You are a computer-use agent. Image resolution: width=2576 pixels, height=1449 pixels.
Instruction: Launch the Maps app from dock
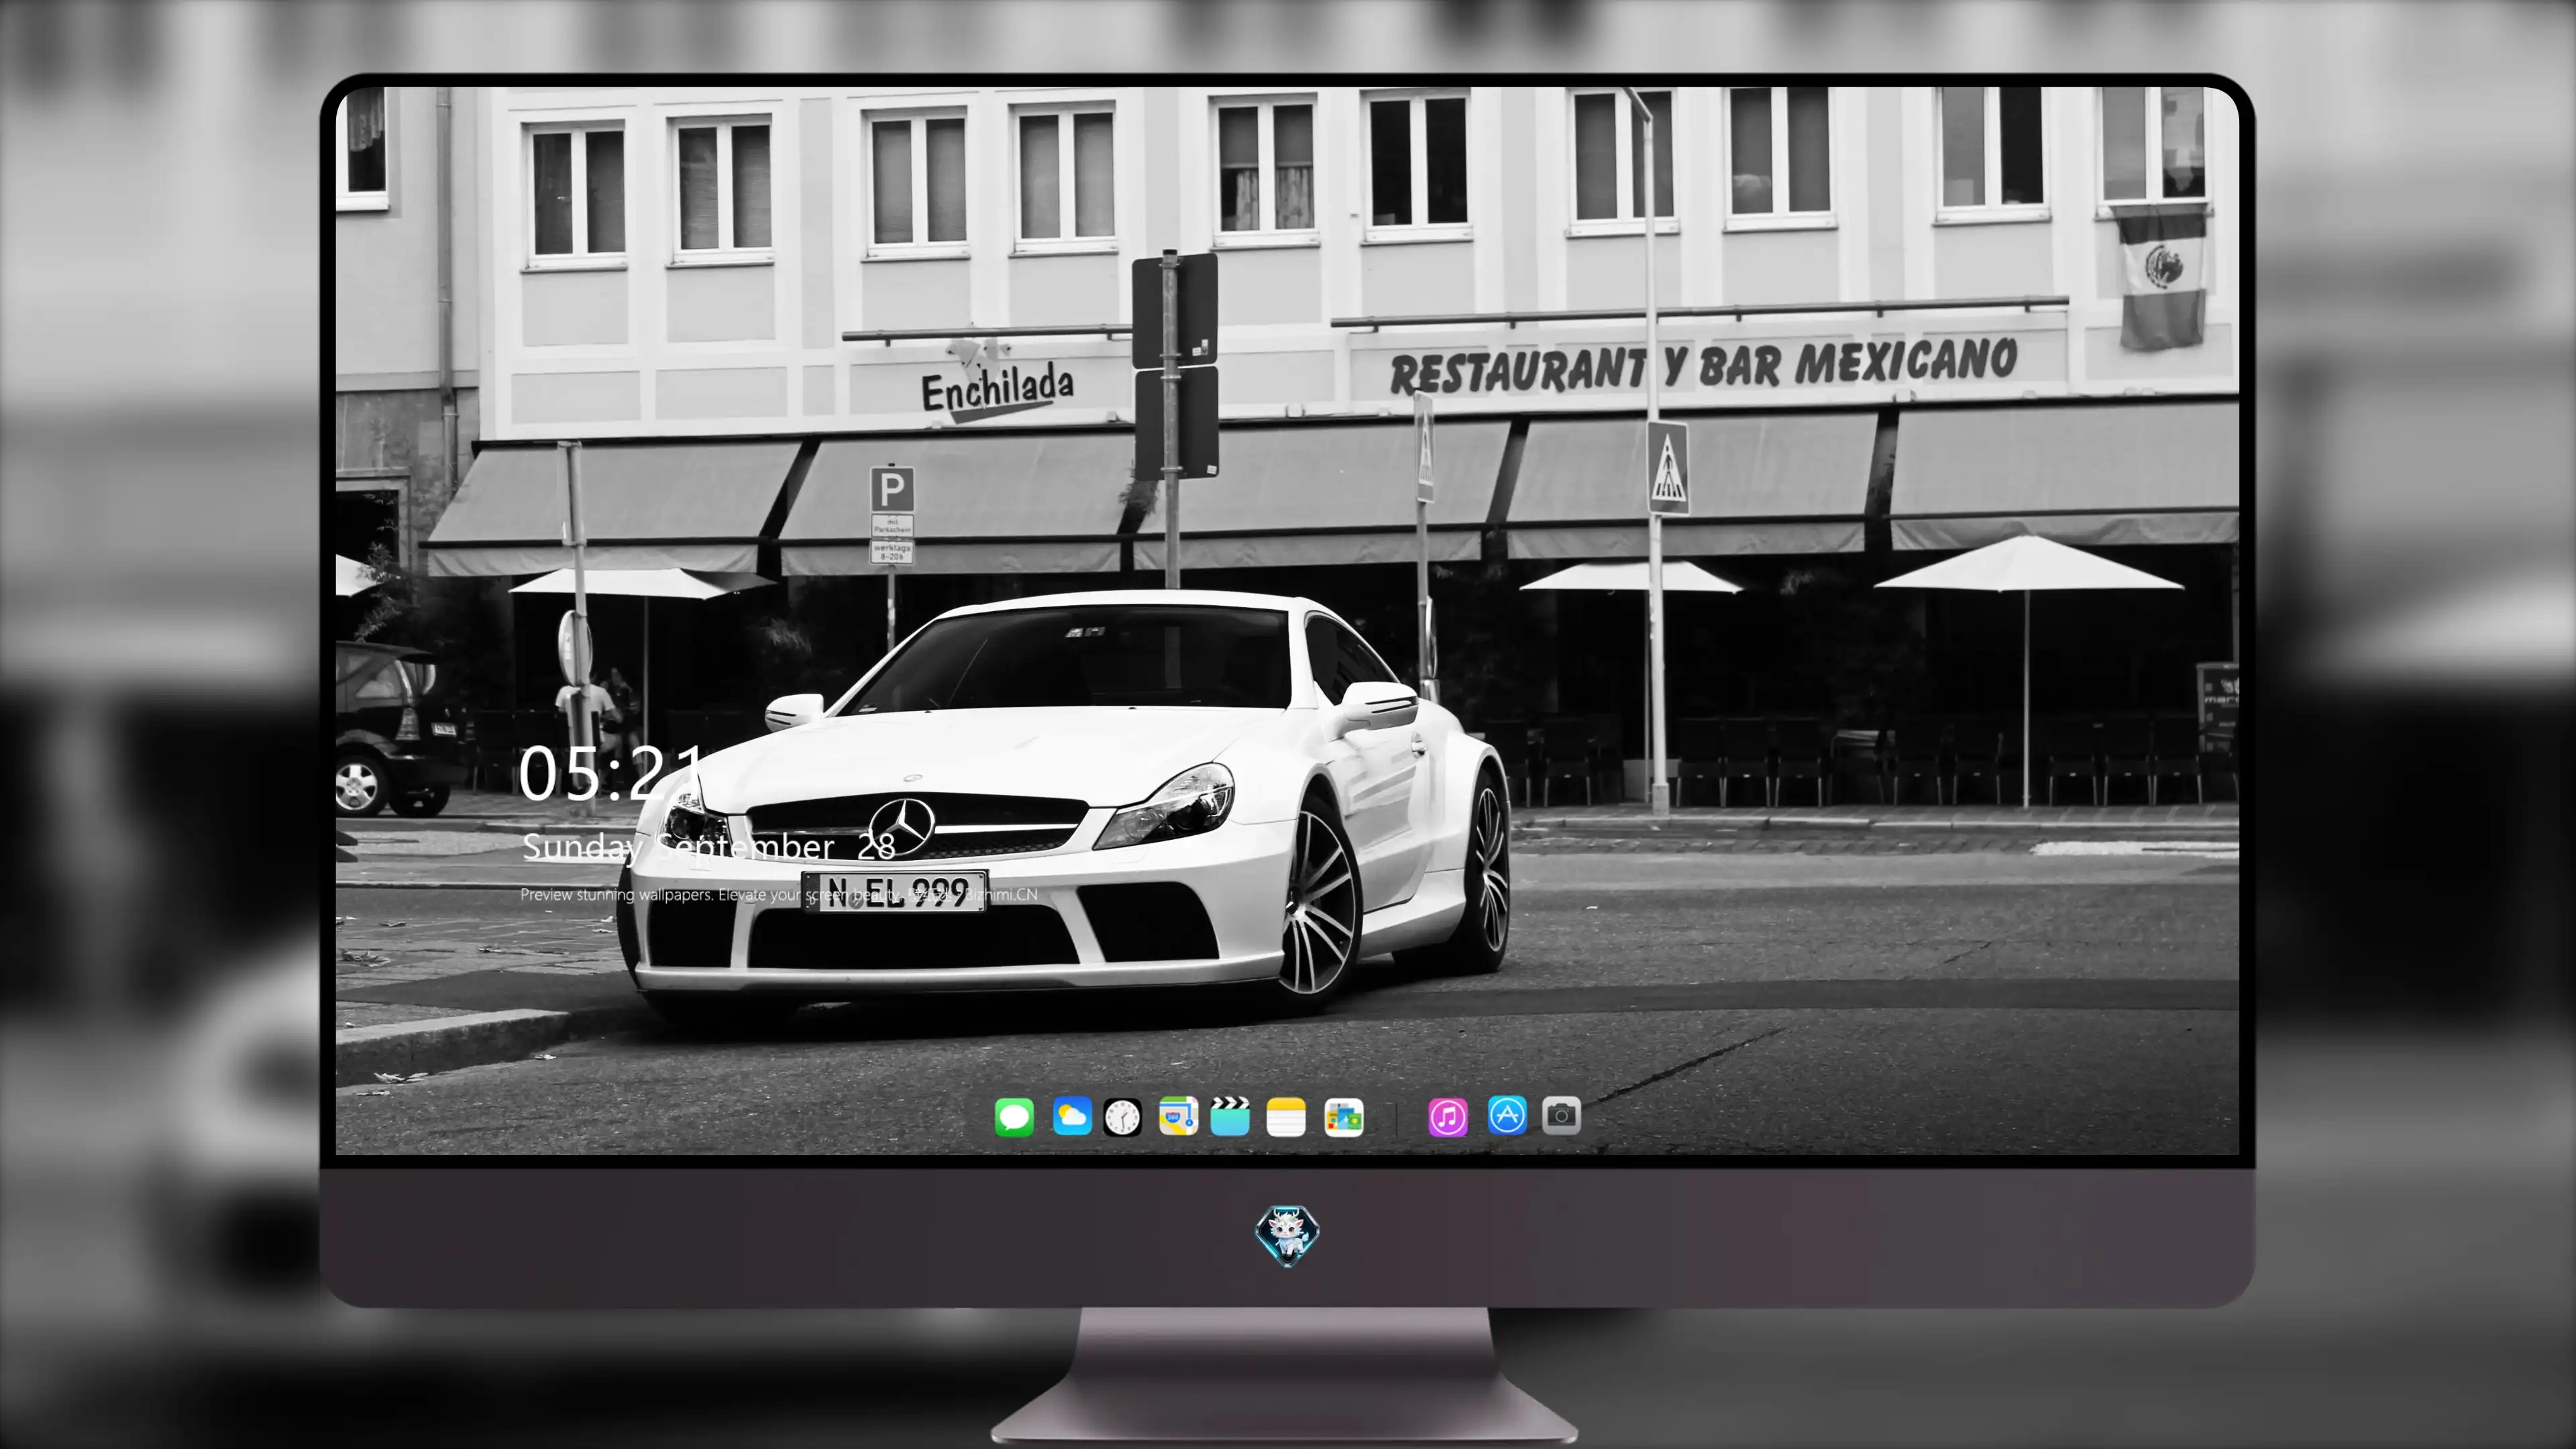(1178, 1116)
